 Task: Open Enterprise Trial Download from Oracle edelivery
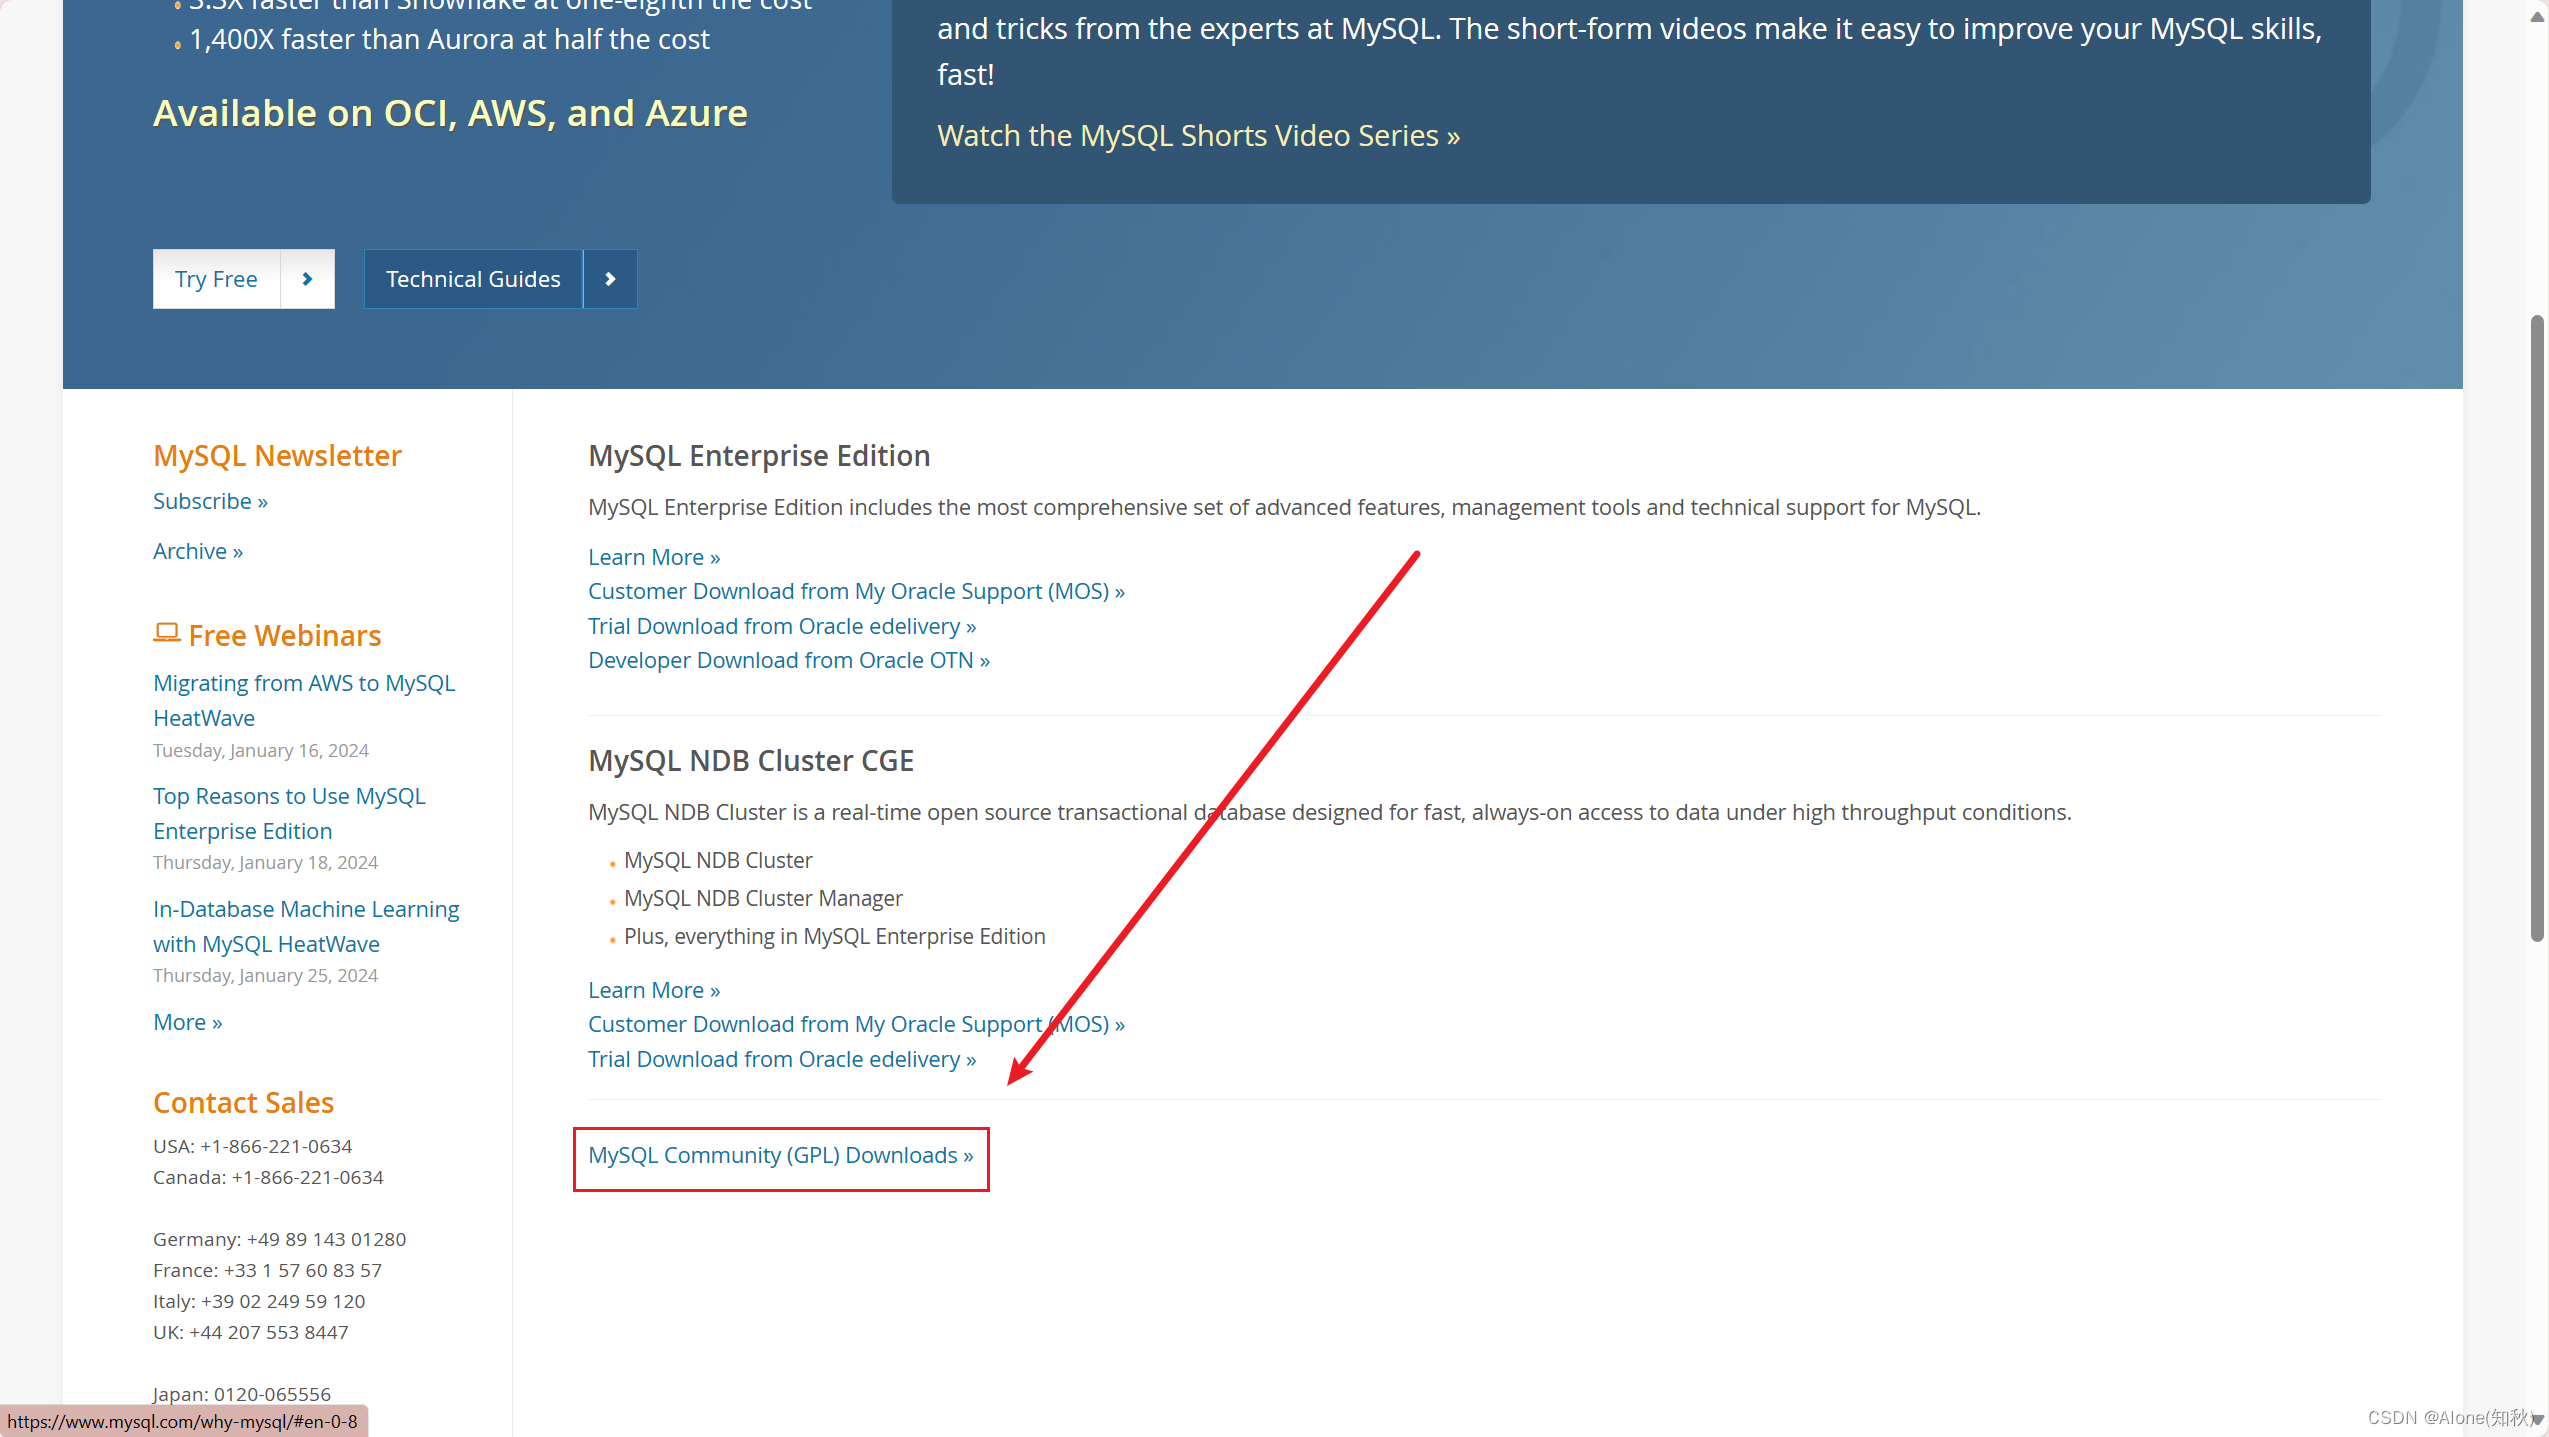tap(781, 626)
